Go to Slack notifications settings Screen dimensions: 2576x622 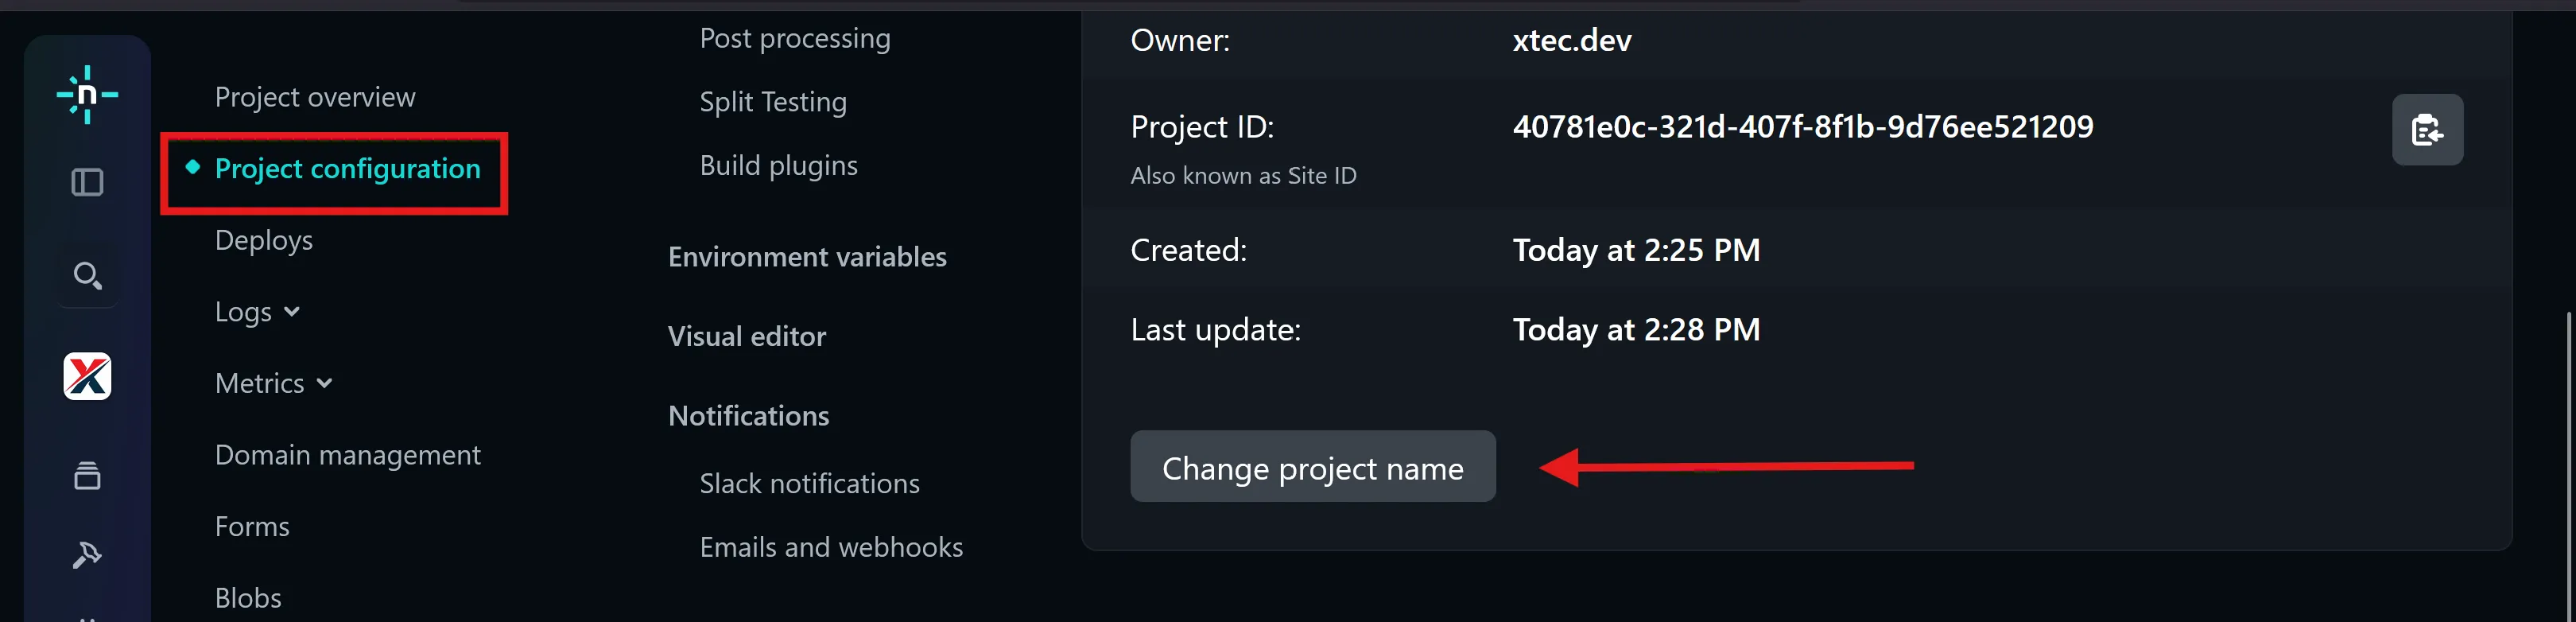(x=808, y=484)
